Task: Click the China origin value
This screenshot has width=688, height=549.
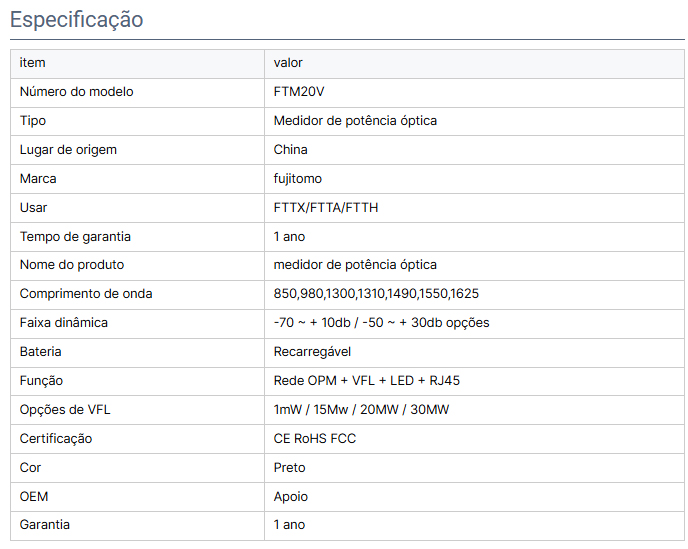Action: coord(290,150)
